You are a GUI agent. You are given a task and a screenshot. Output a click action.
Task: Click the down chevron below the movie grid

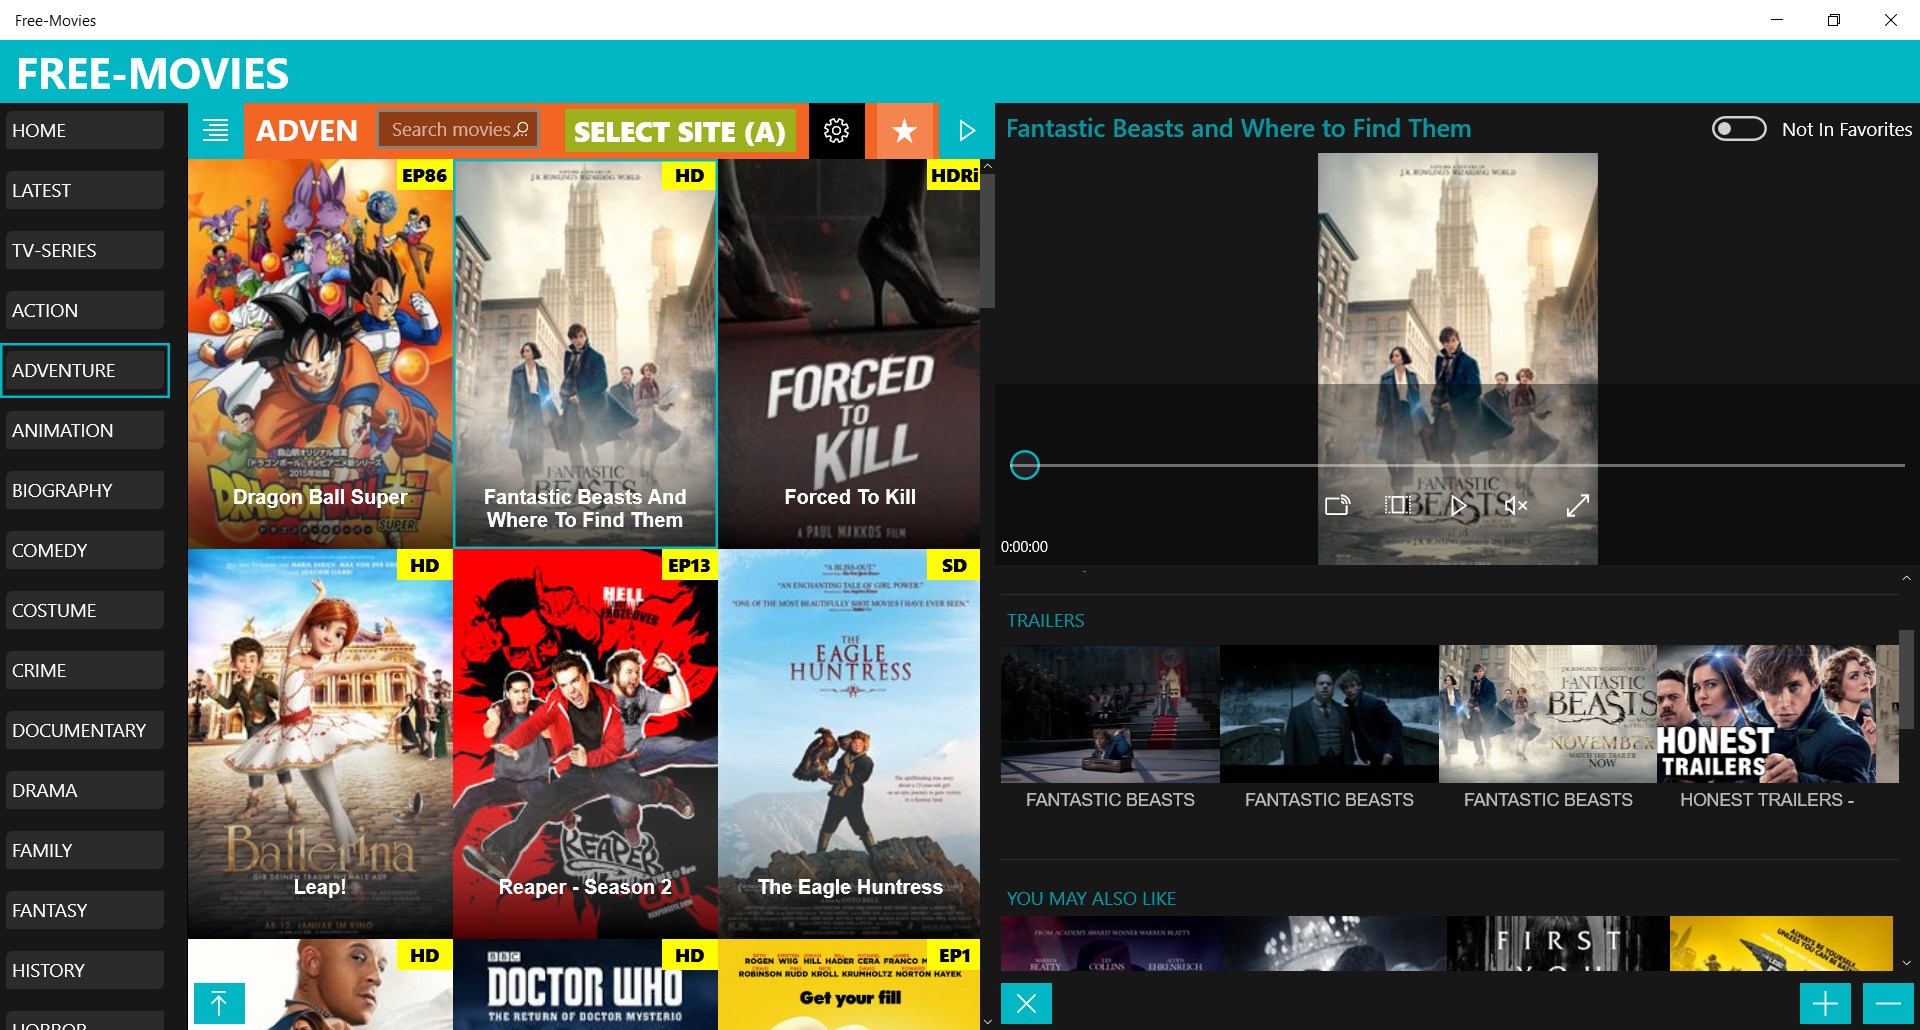coord(987,1021)
